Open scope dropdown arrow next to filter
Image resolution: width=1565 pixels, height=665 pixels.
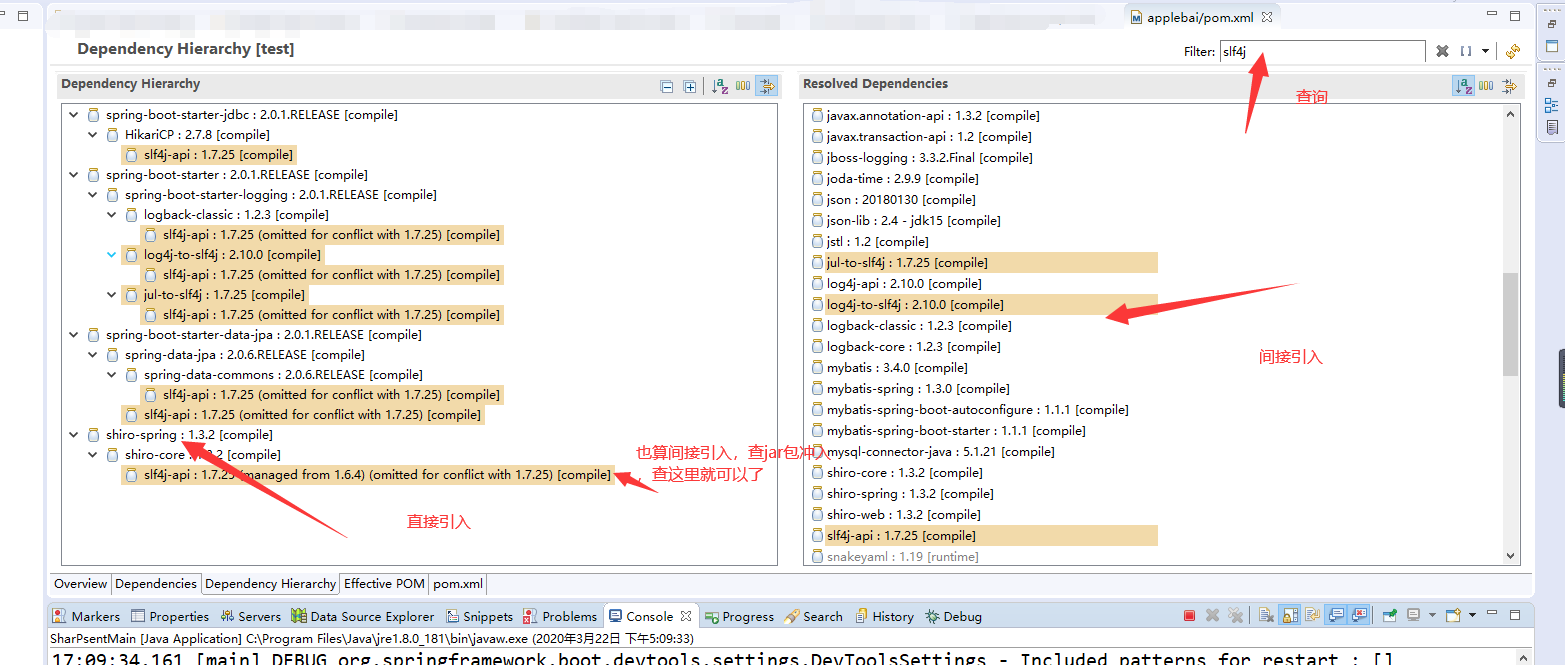coord(1485,51)
